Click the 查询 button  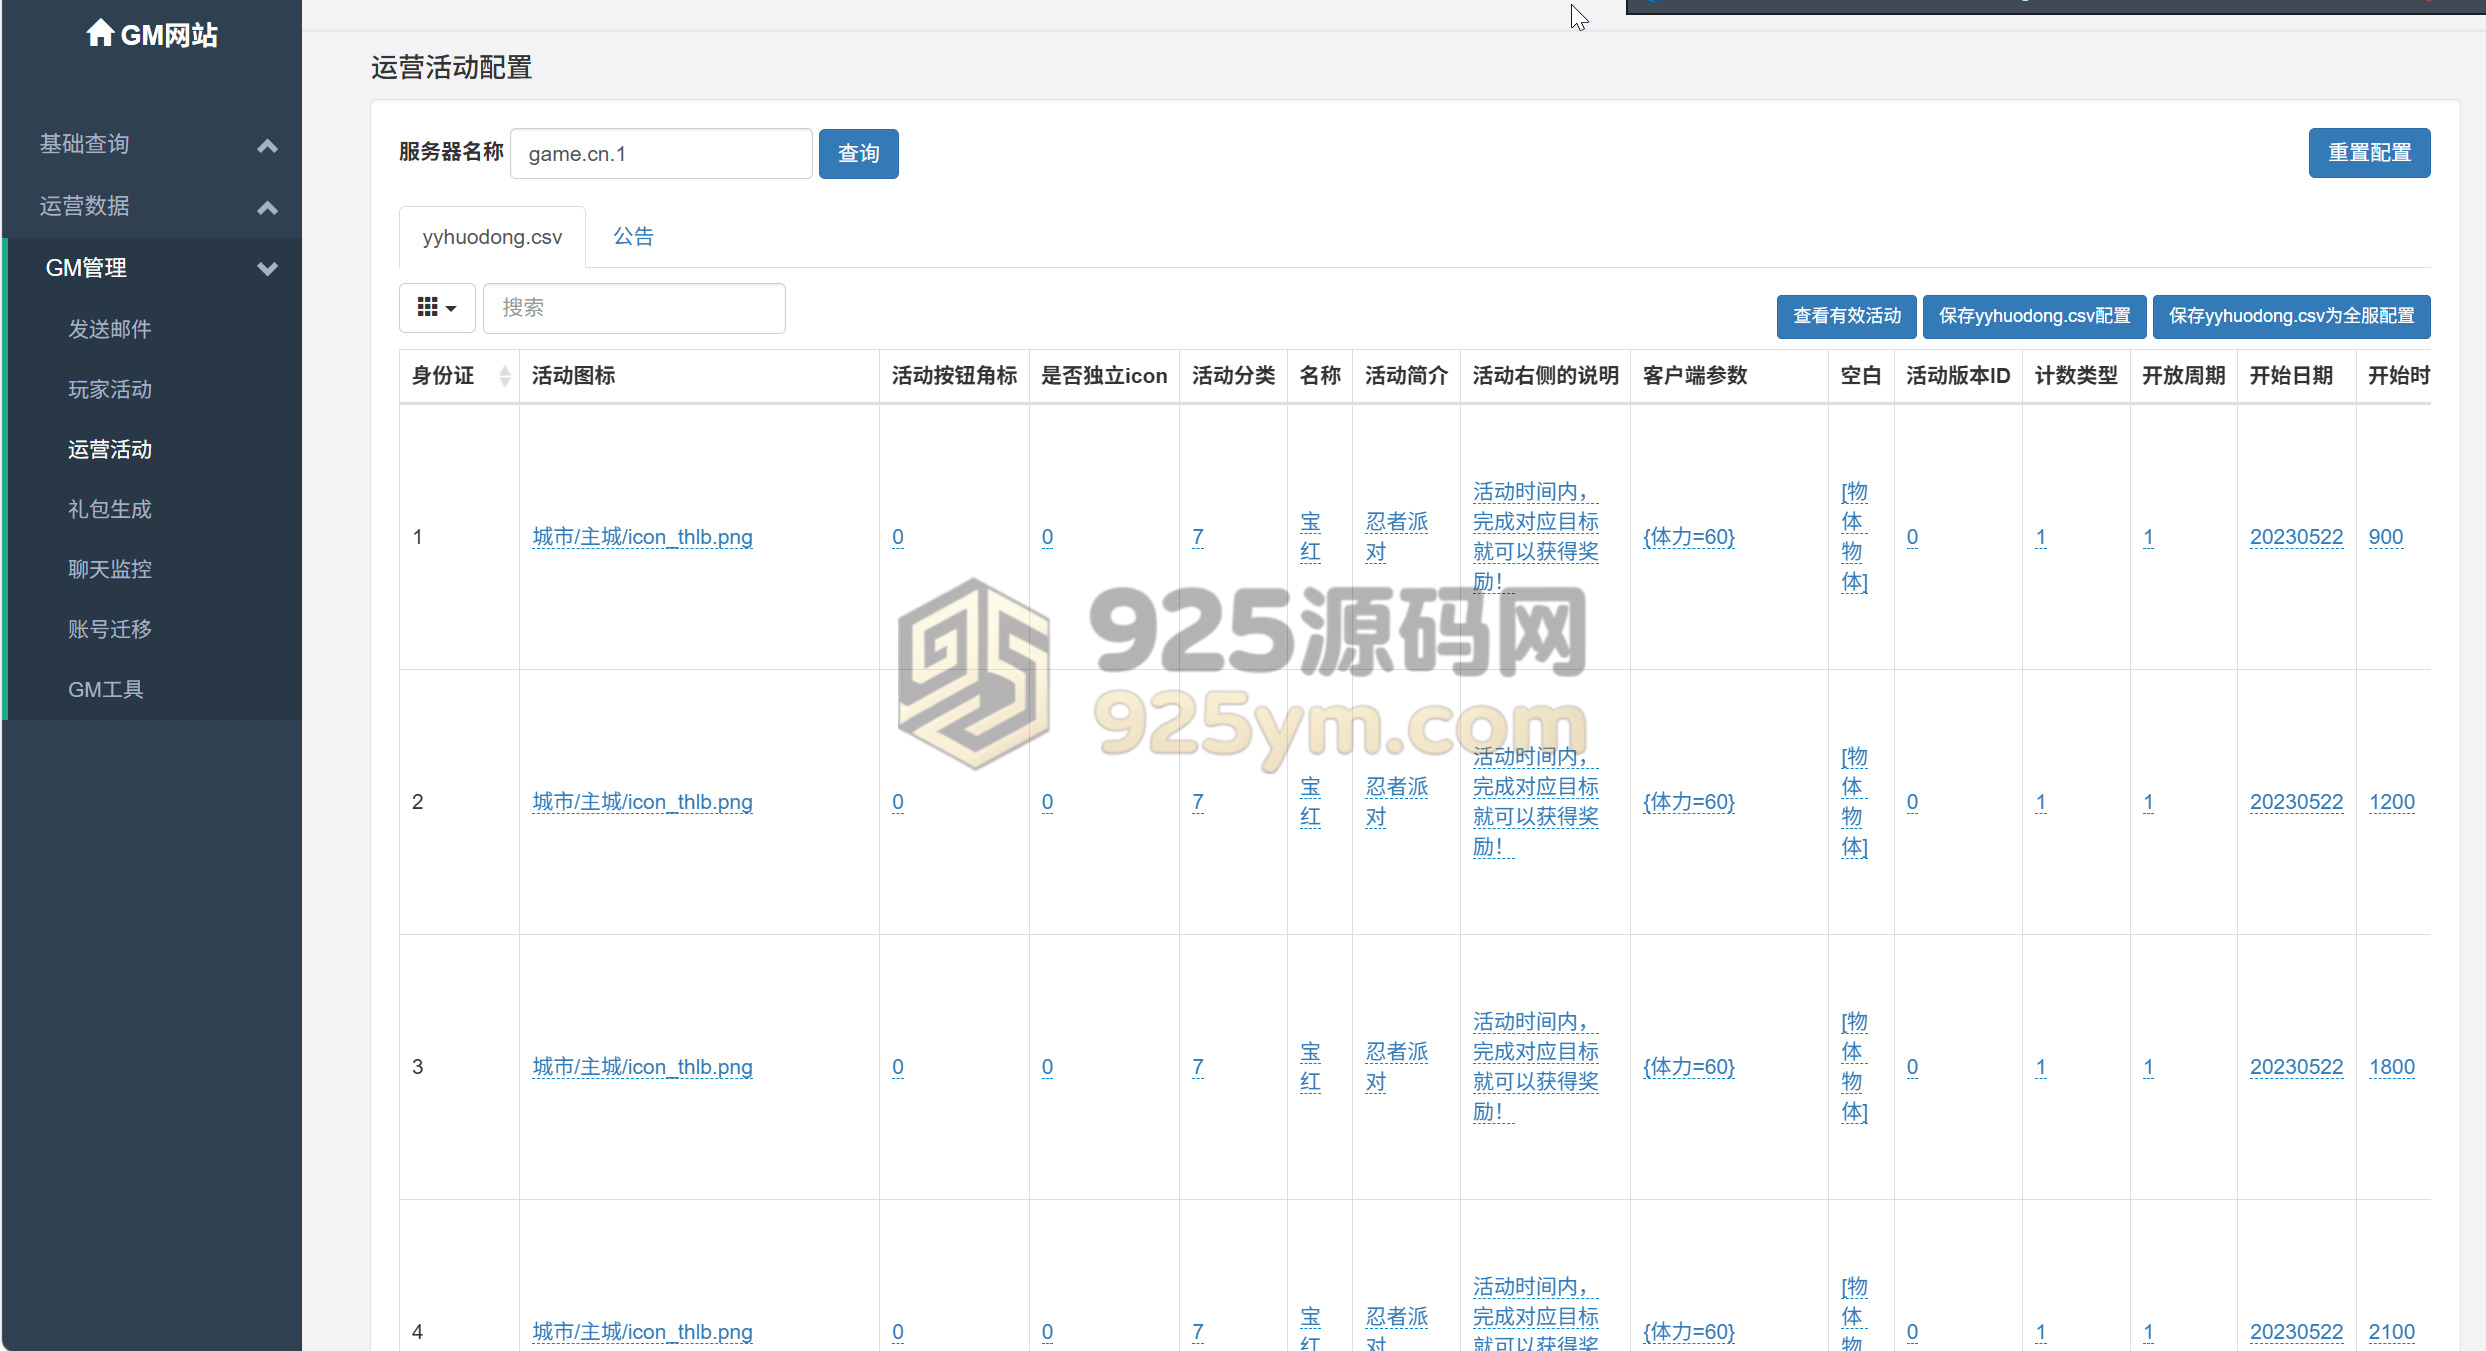click(858, 154)
